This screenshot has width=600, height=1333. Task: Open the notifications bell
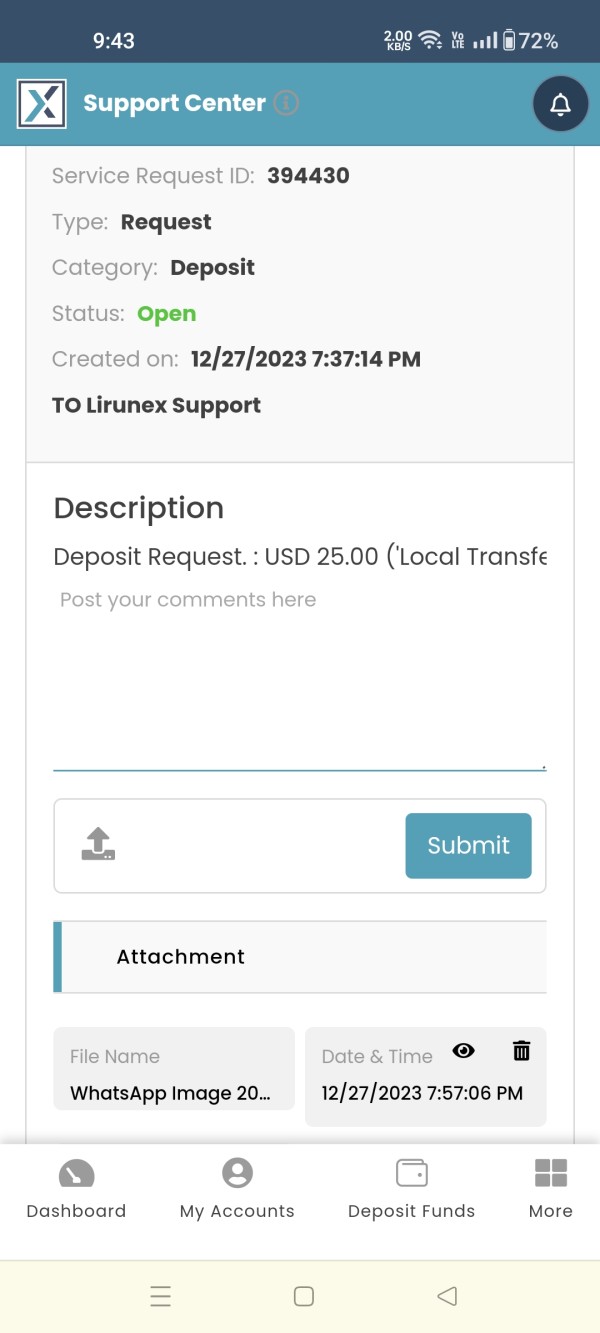tap(560, 104)
